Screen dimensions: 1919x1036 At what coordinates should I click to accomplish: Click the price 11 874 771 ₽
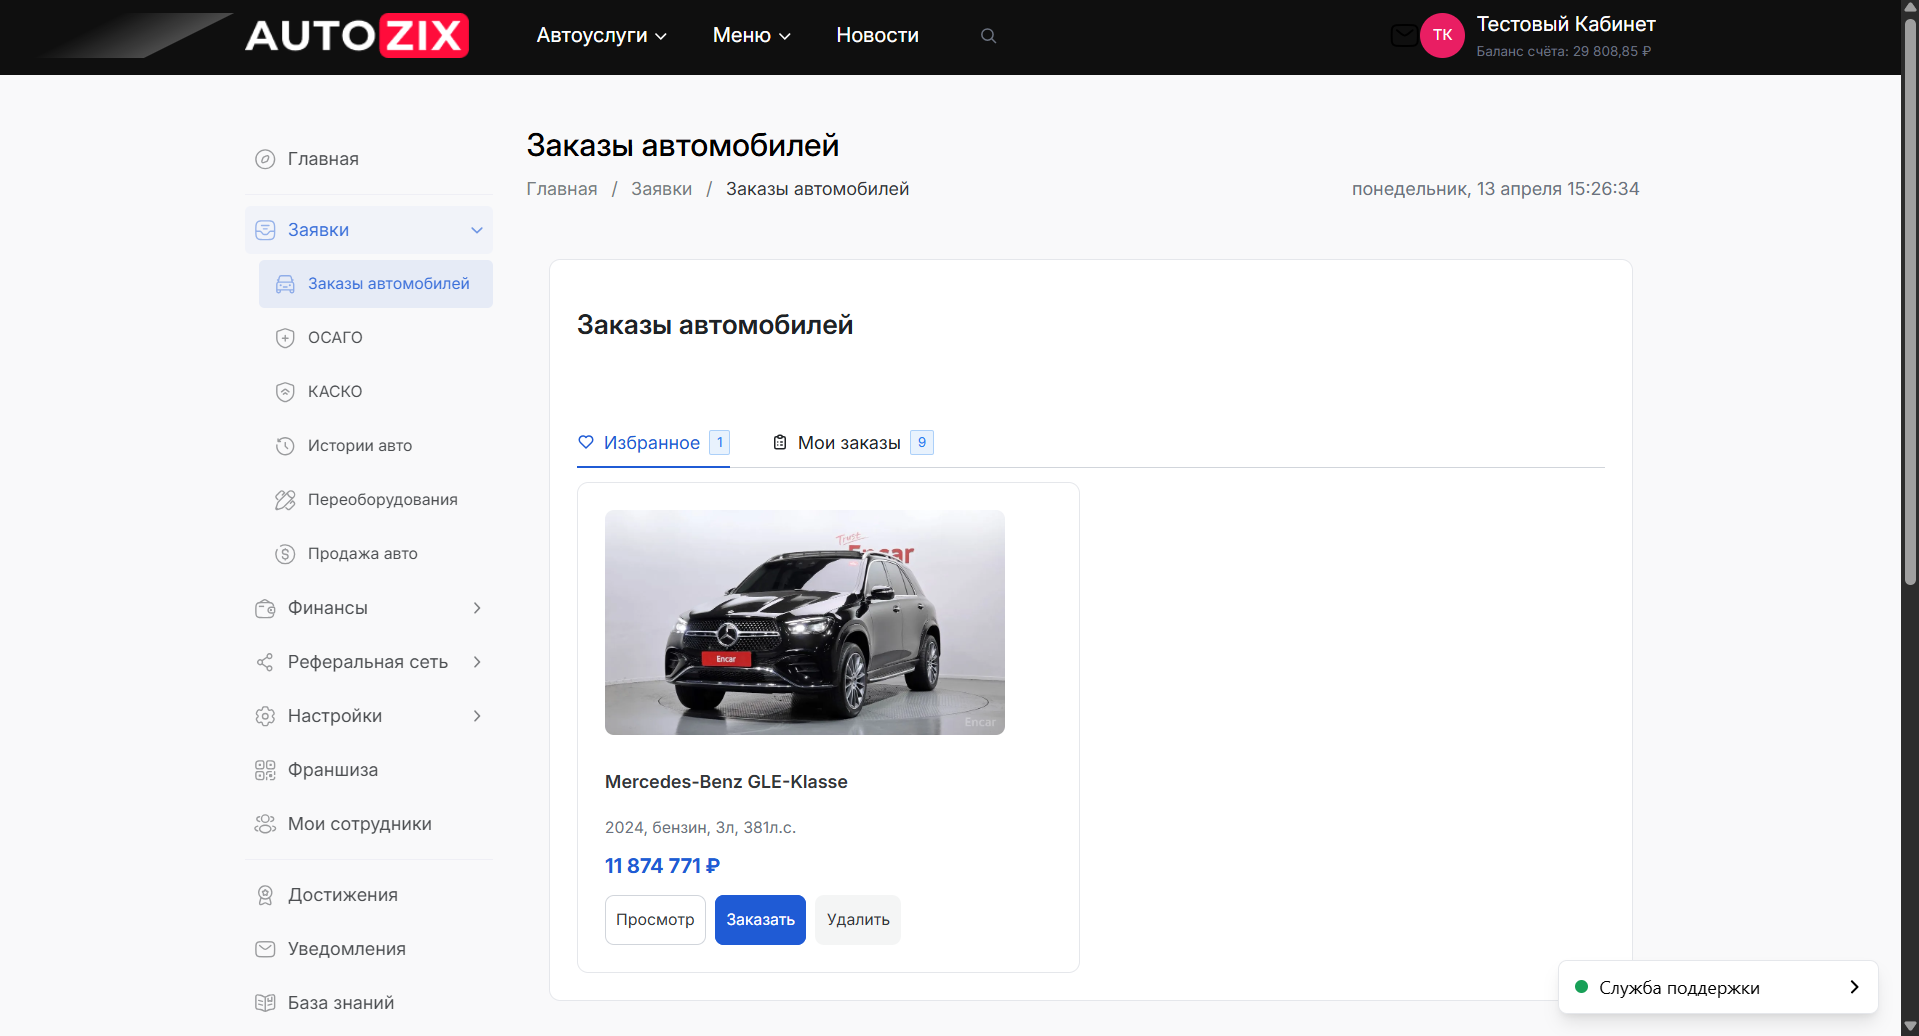point(662,866)
